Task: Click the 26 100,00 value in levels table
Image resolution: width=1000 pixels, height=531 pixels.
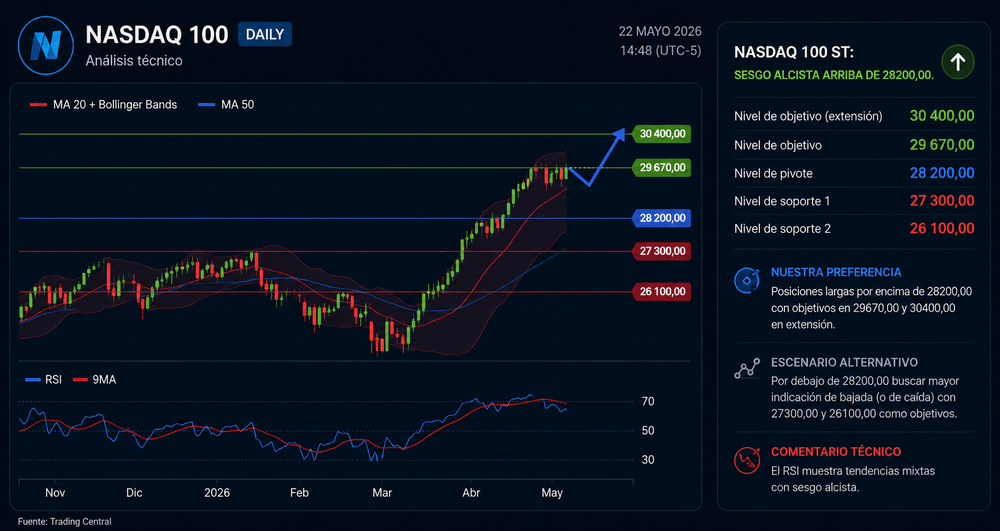Action: [x=942, y=228]
